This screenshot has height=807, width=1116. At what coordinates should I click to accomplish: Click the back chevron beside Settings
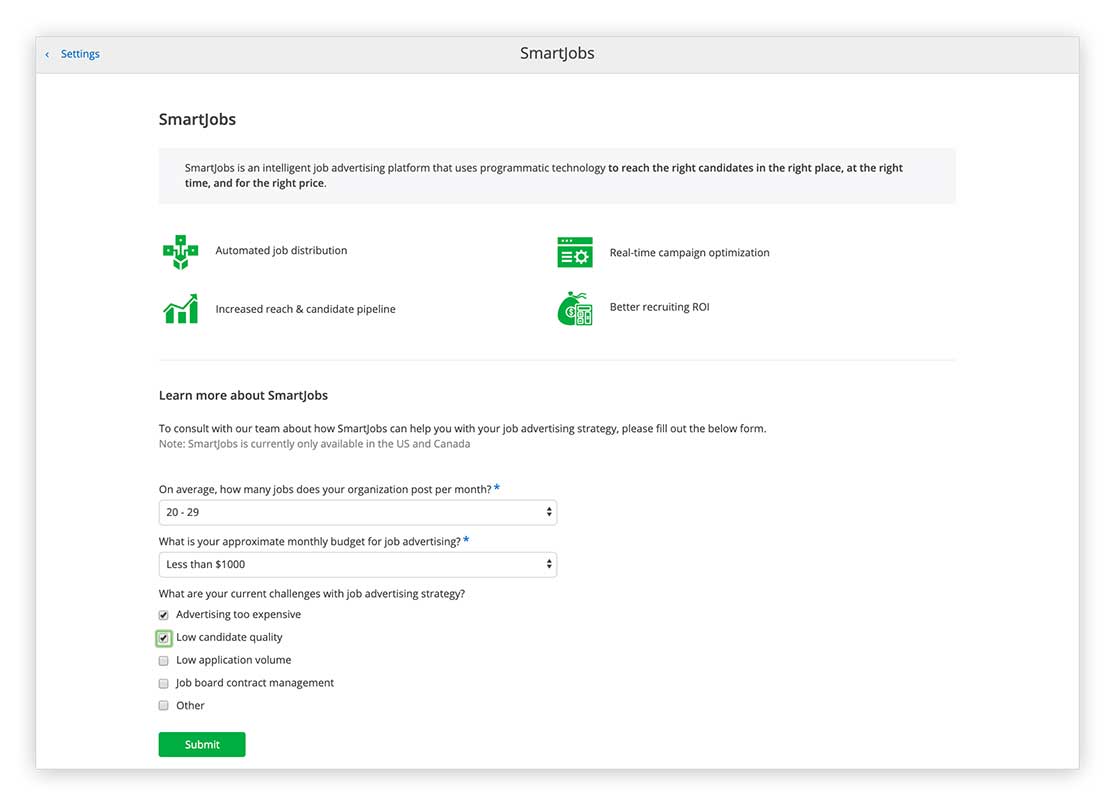click(x=47, y=55)
